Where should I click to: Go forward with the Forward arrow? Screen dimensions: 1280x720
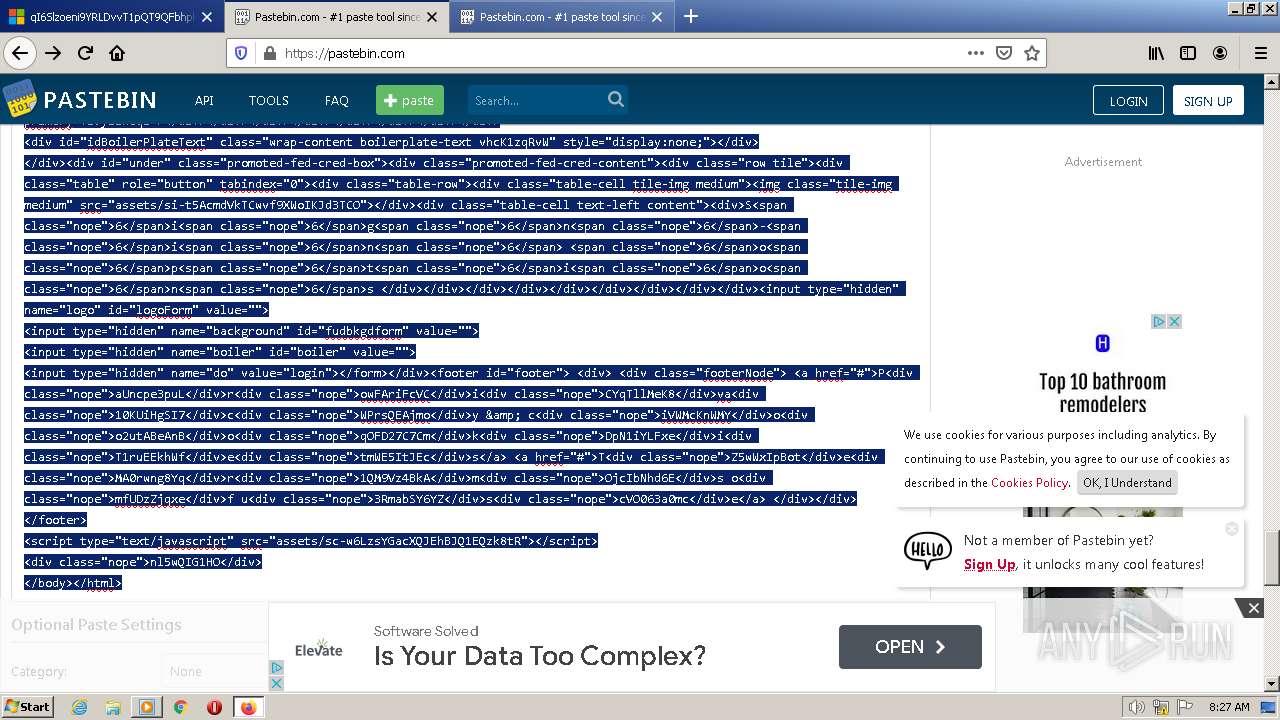pyautogui.click(x=53, y=53)
